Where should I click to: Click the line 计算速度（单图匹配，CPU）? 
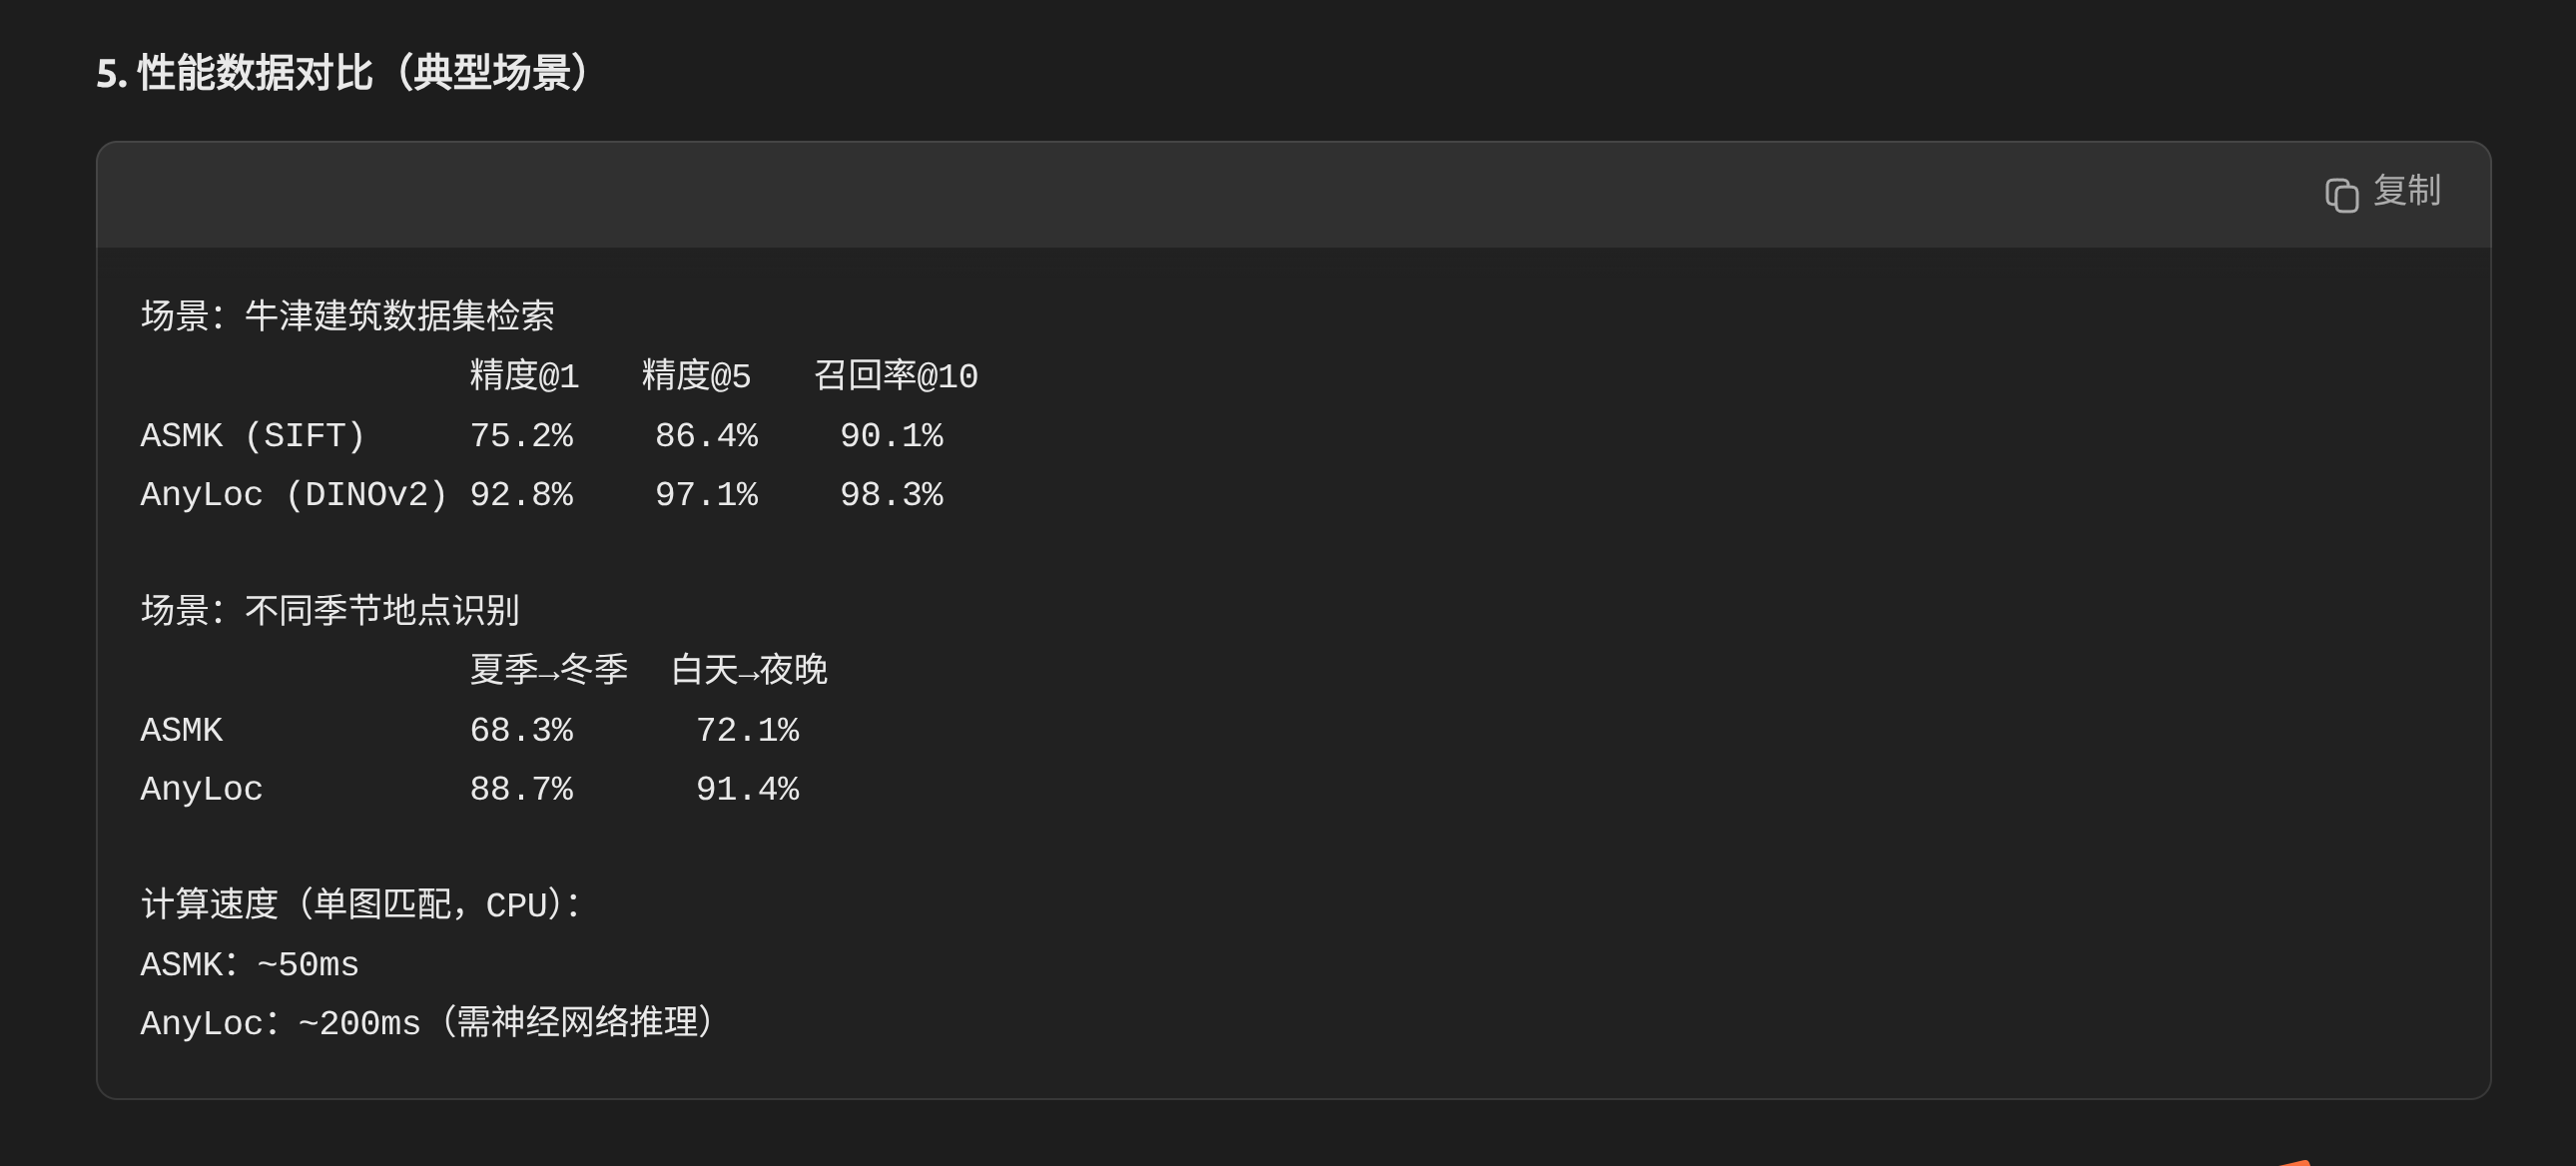361,905
